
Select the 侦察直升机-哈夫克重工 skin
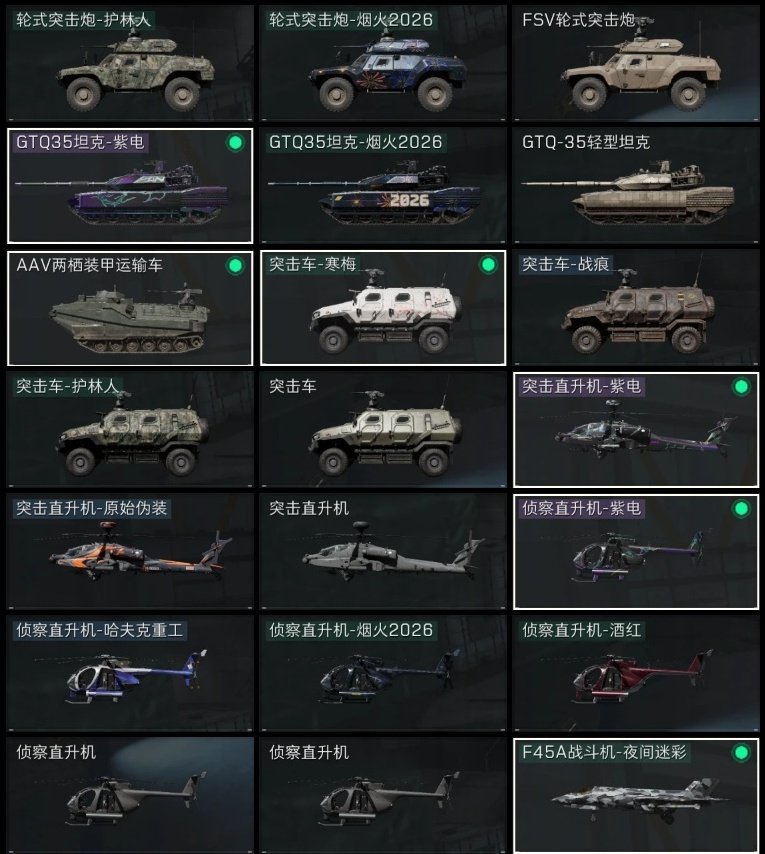click(130, 674)
